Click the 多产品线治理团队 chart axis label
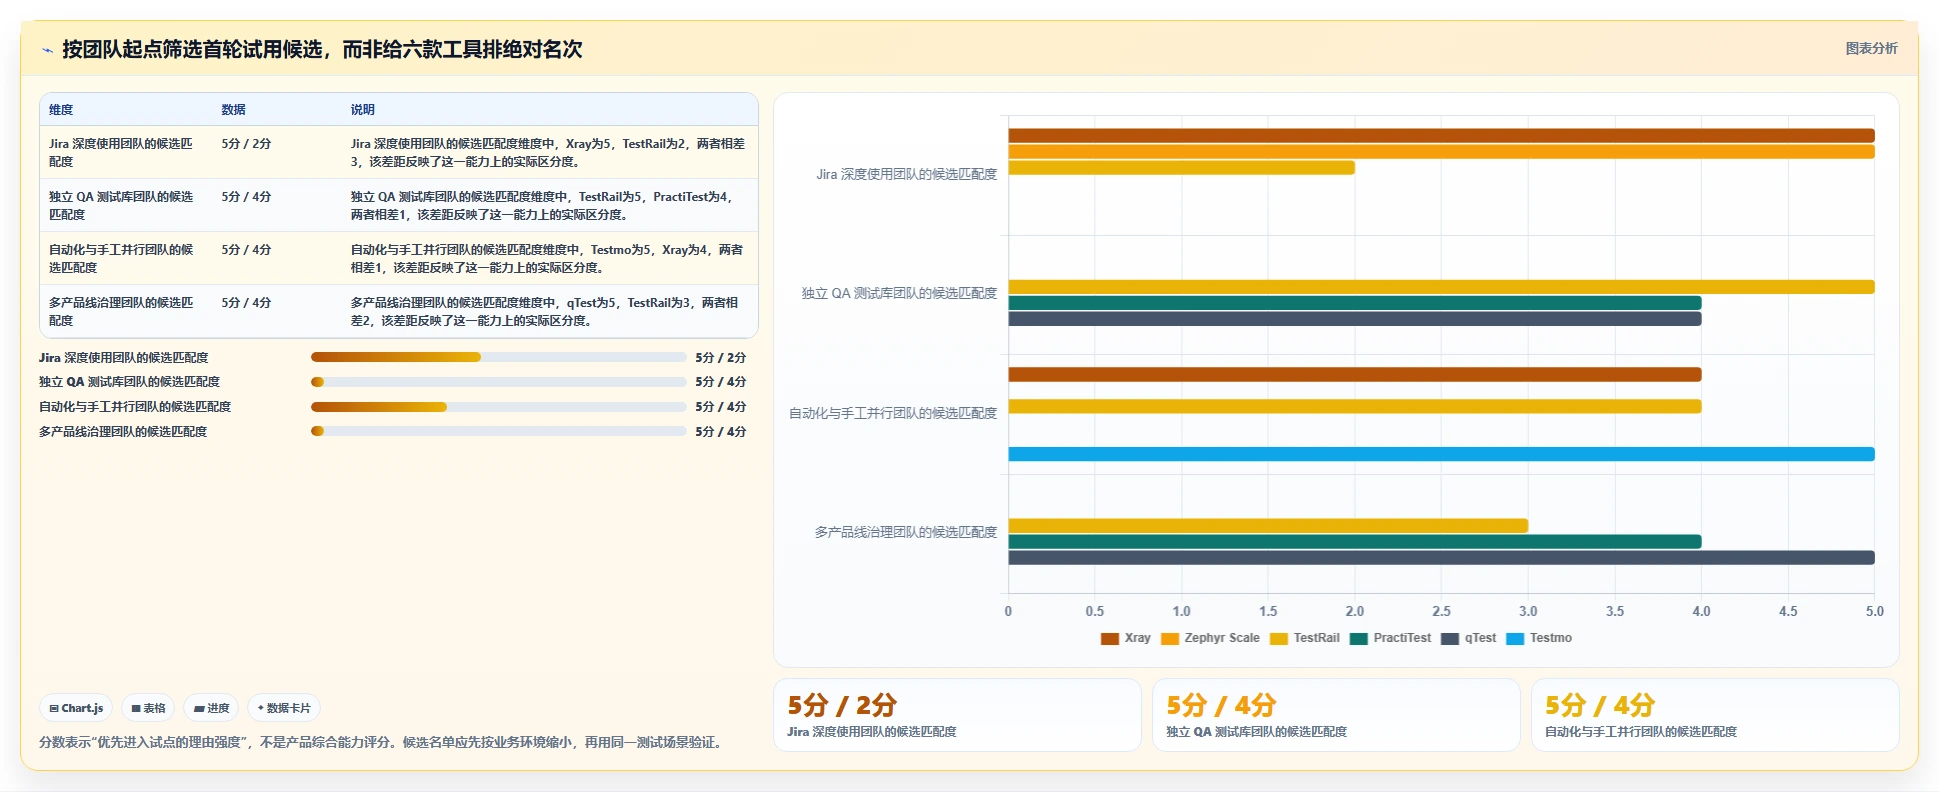This screenshot has height=792, width=1939. click(x=905, y=532)
